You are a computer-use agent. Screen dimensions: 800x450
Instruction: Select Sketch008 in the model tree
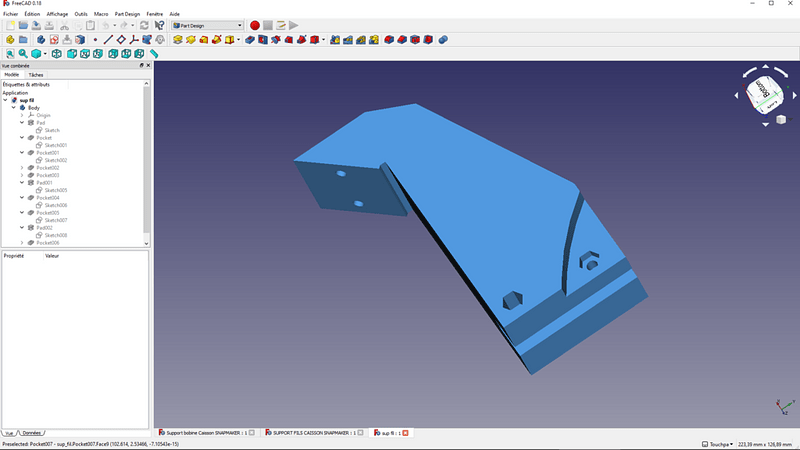pyautogui.click(x=56, y=236)
